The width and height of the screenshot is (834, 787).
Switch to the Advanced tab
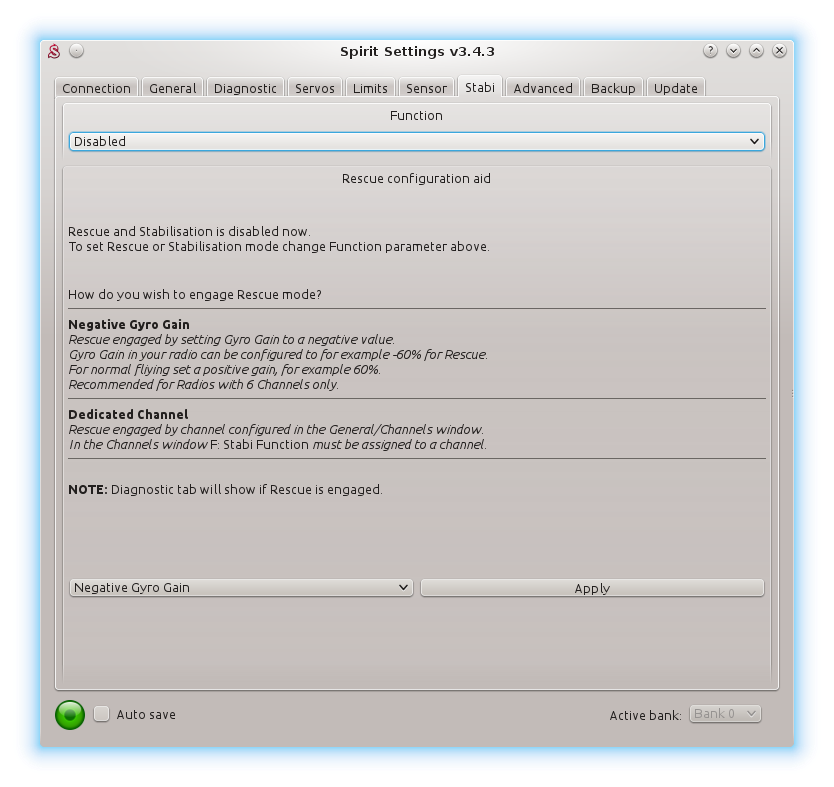(543, 88)
